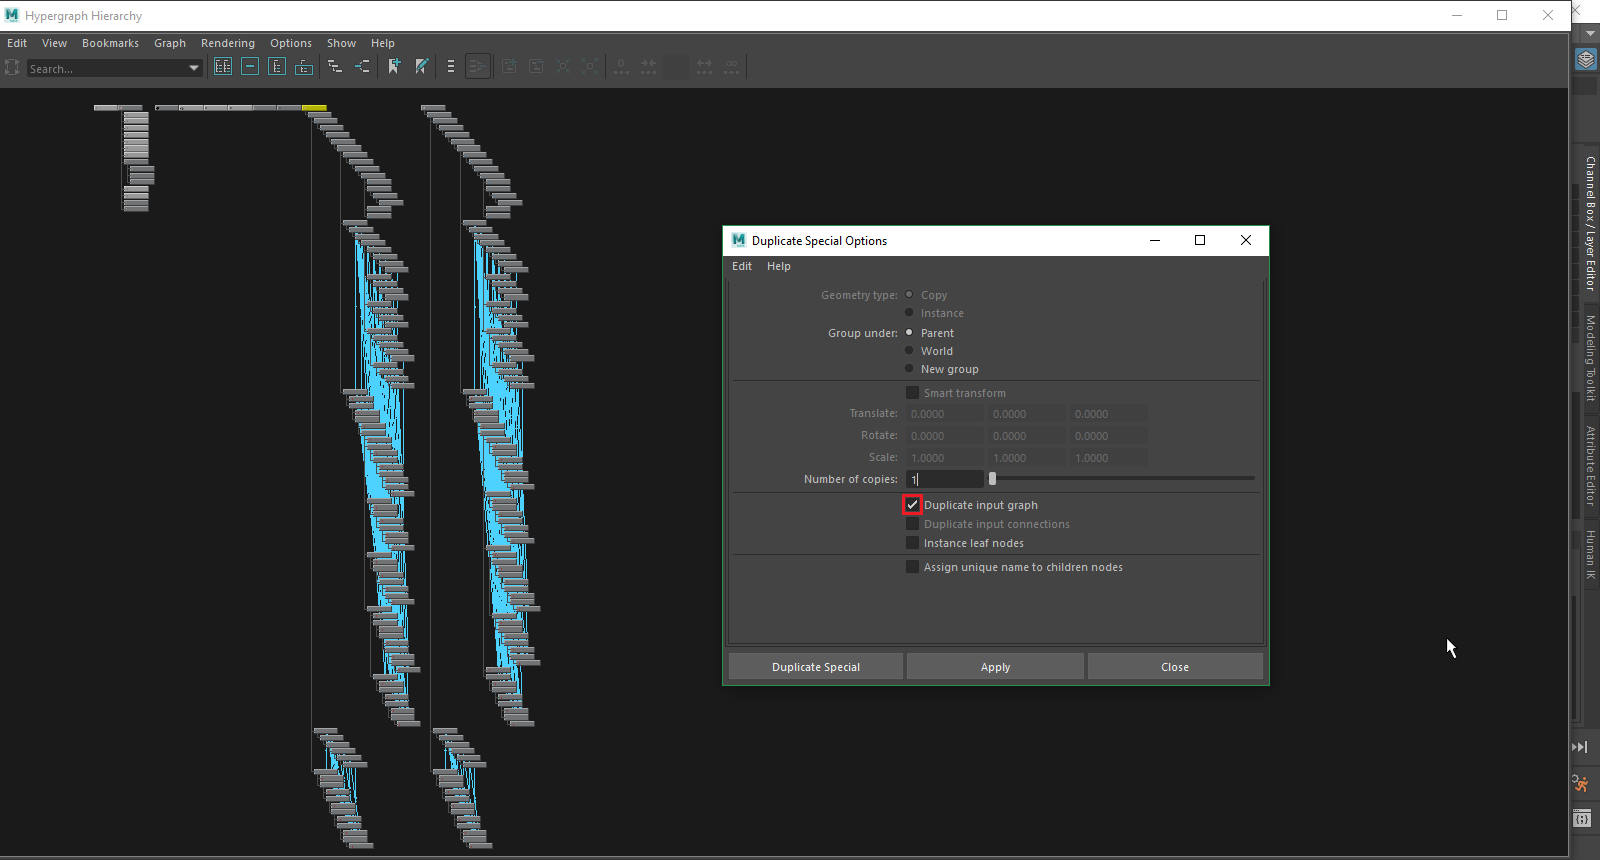Open the Script Editor braces icon

(x=1581, y=819)
